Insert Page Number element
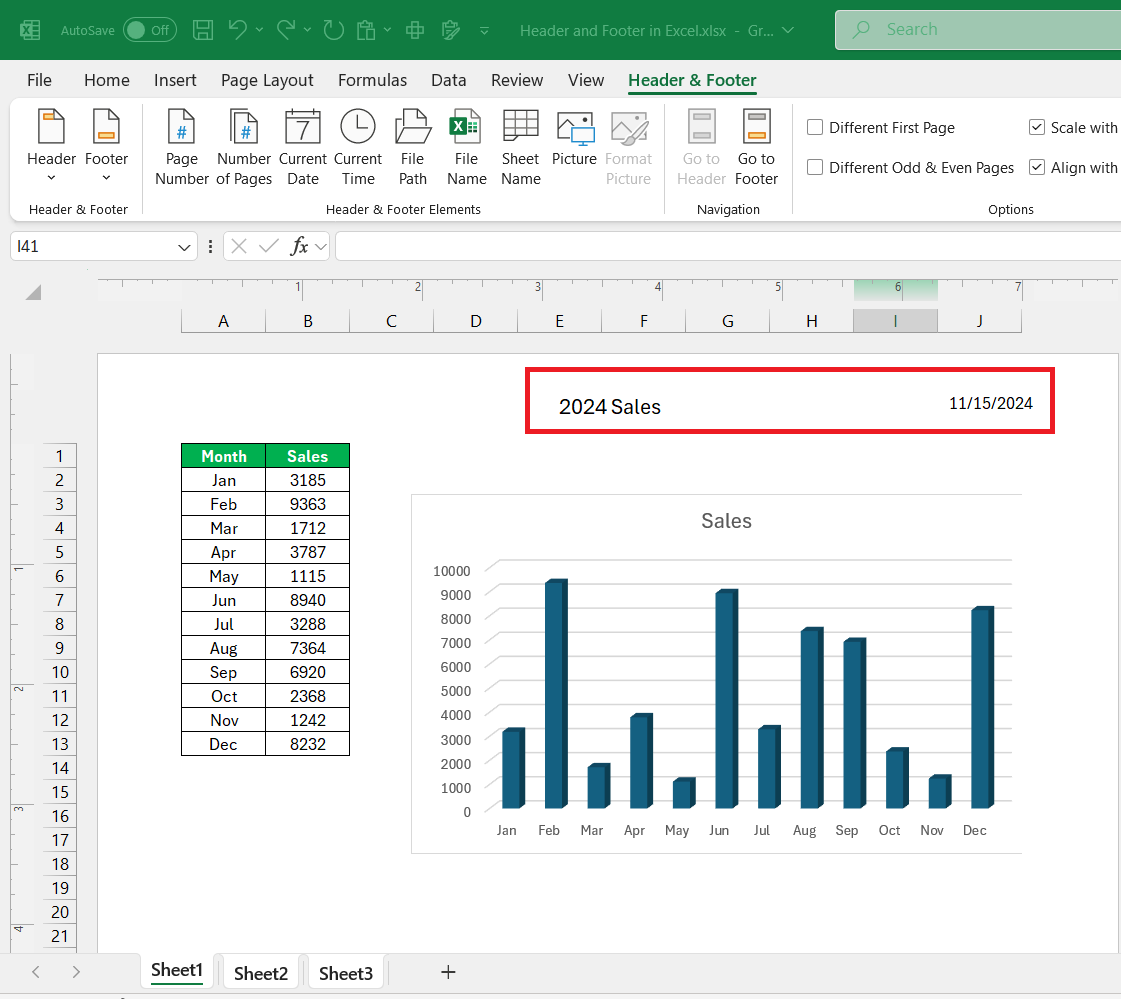Screen dimensions: 1121x999 point(182,147)
